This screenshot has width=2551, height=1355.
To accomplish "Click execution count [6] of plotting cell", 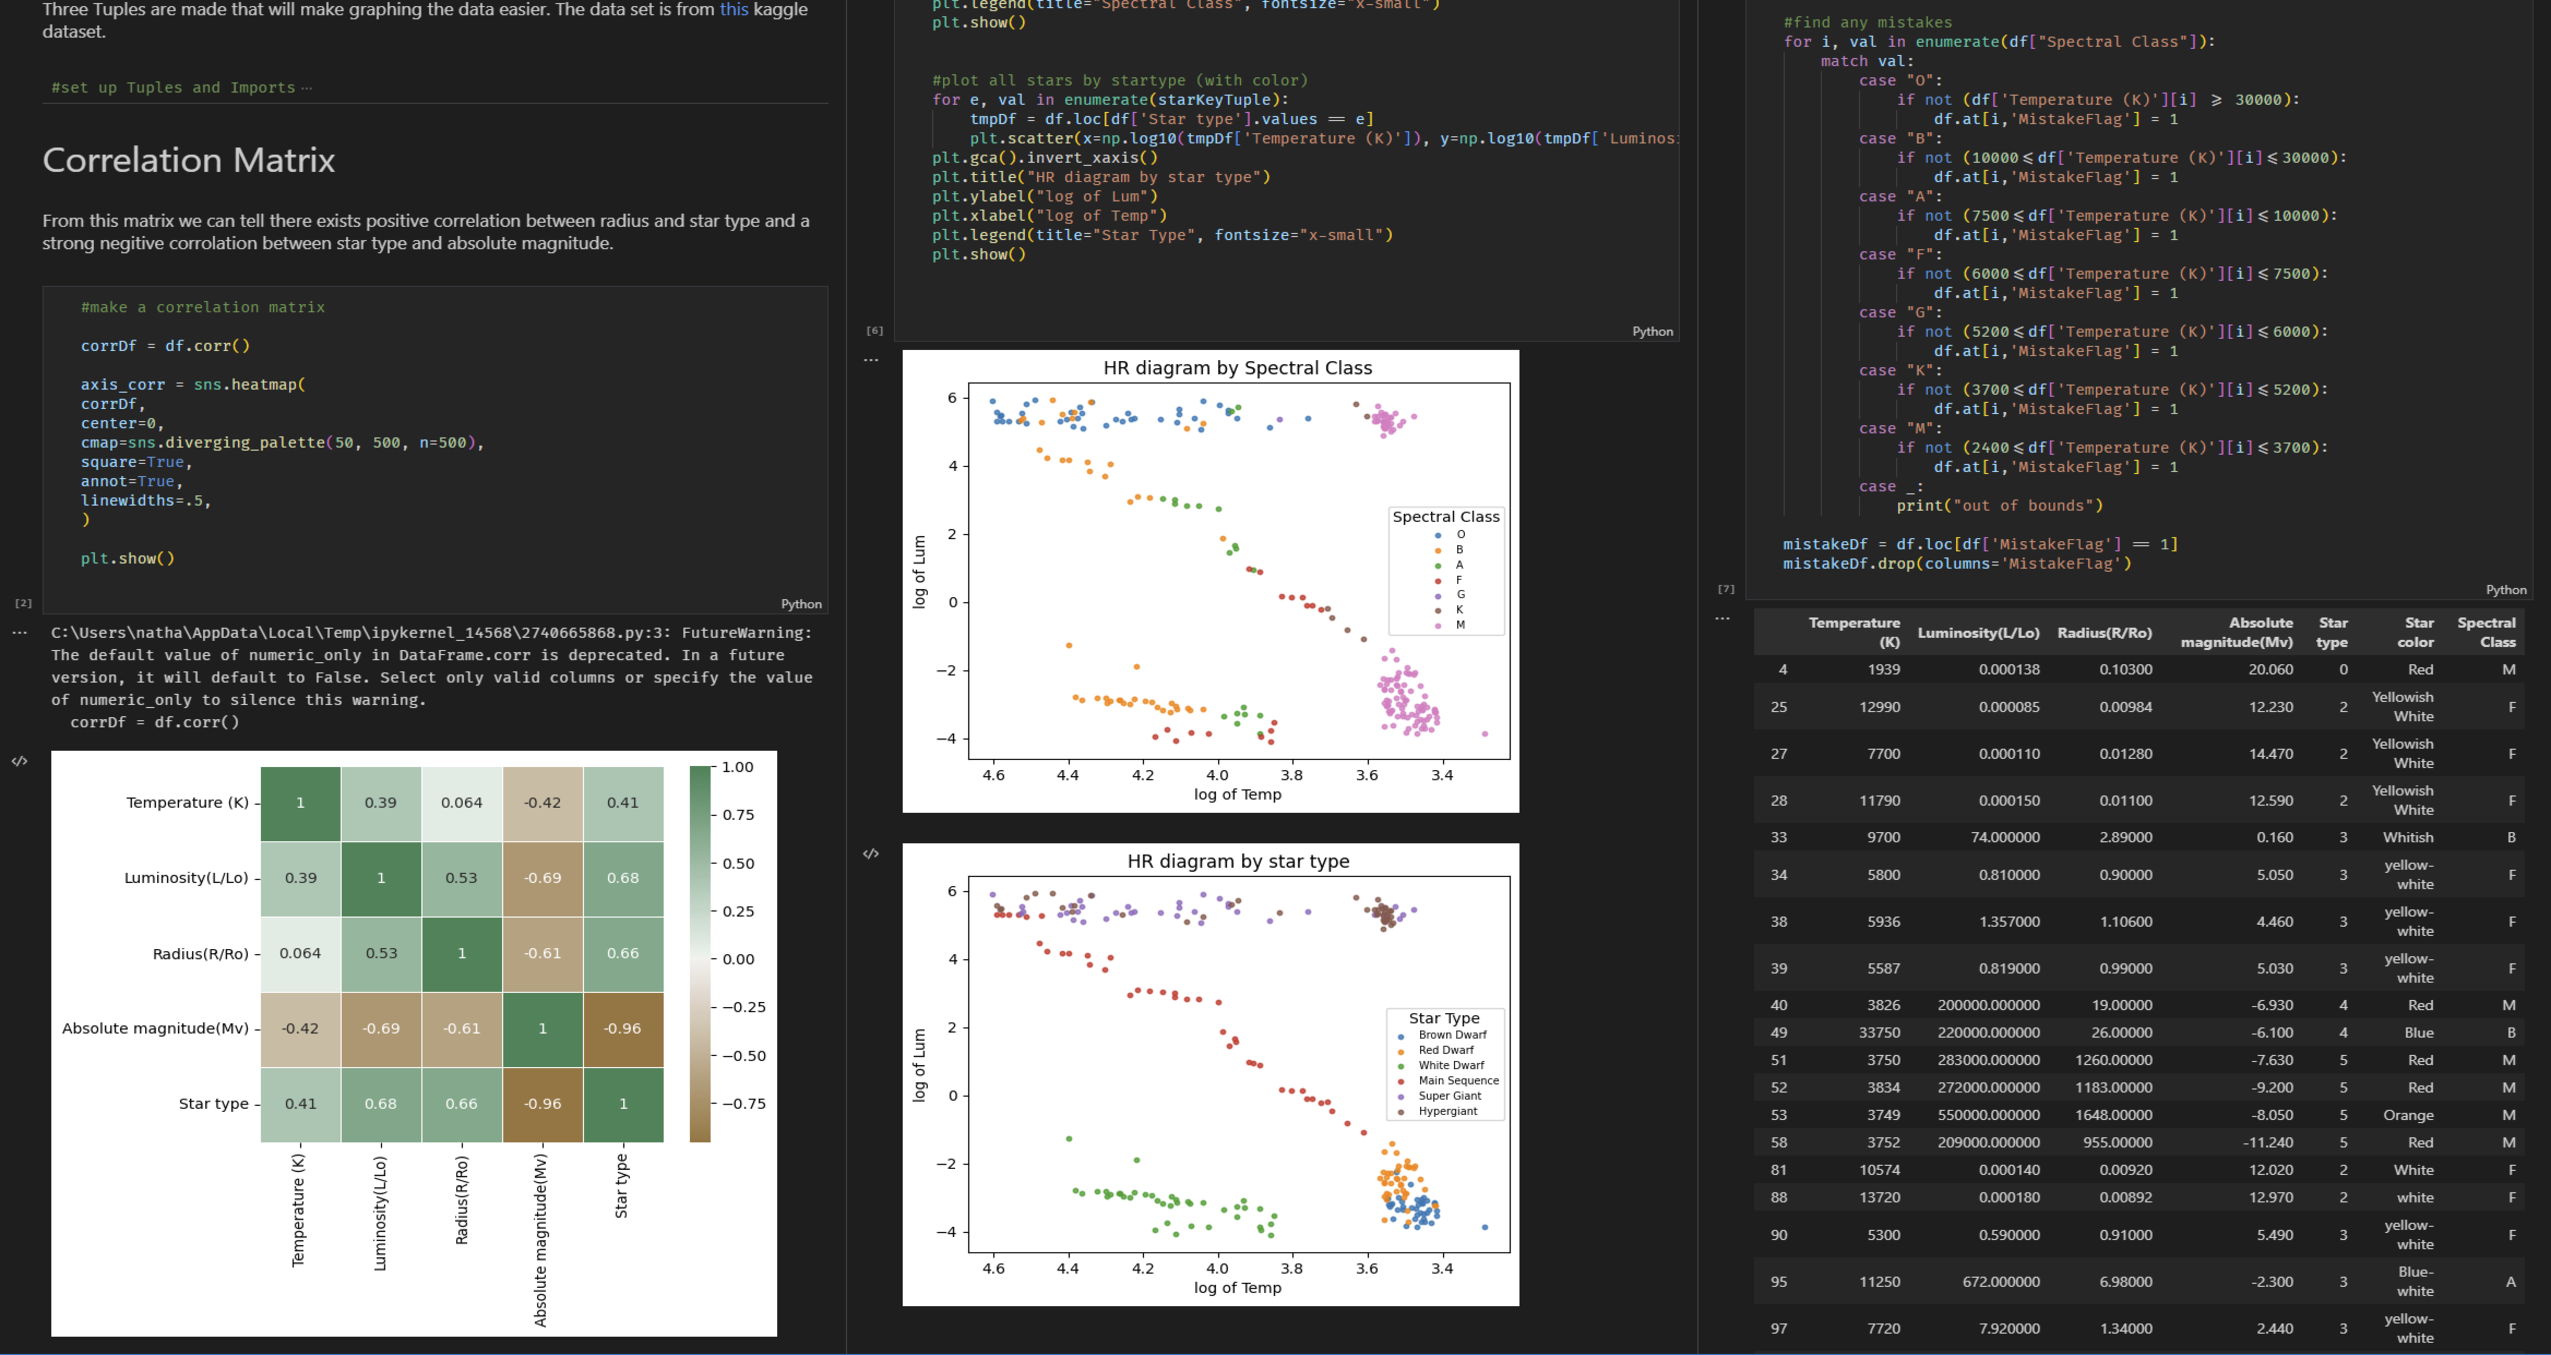I will pos(874,330).
